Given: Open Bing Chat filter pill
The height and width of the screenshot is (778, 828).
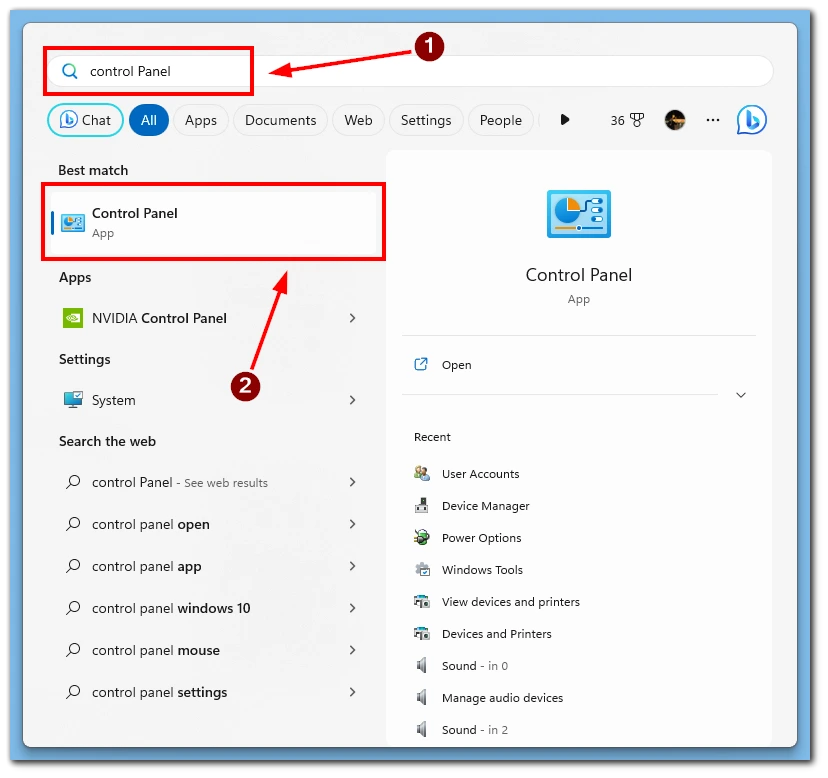Looking at the screenshot, I should [x=86, y=120].
